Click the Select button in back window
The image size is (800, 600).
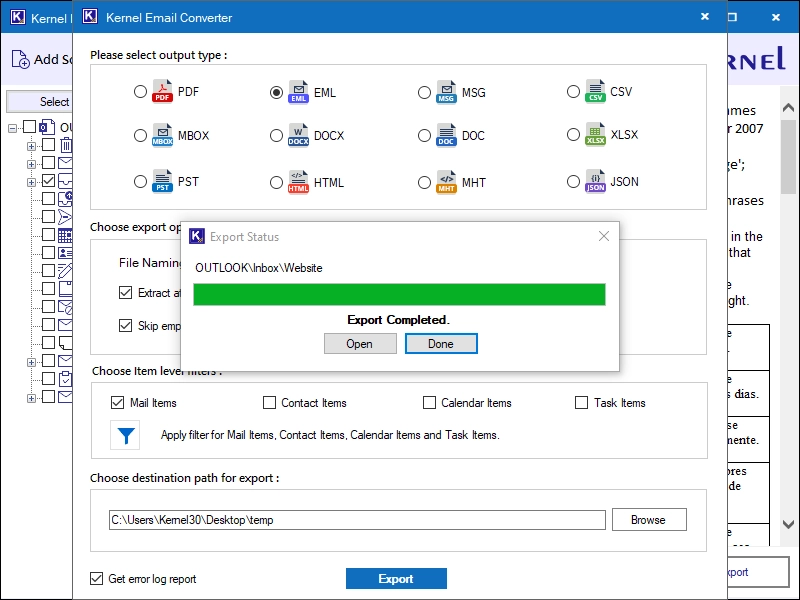(x=40, y=102)
